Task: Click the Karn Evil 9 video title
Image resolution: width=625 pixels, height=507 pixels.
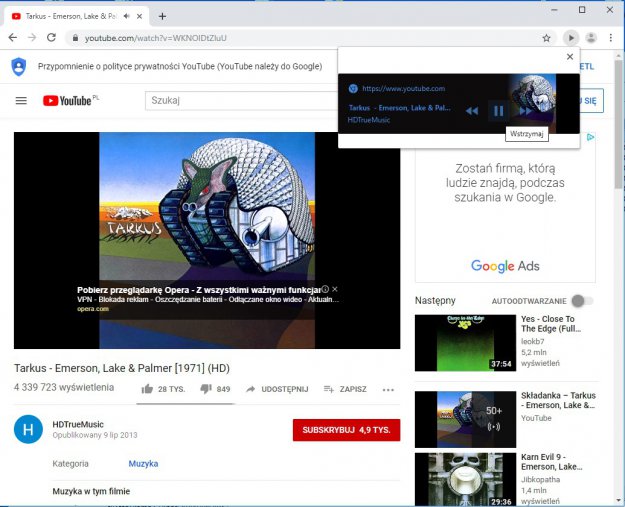Action: (551, 462)
